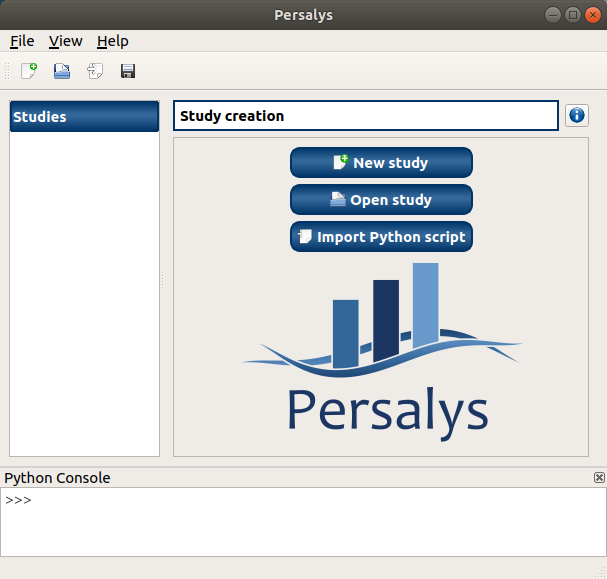607x579 pixels.
Task: Click the Study creation title field
Action: click(365, 116)
